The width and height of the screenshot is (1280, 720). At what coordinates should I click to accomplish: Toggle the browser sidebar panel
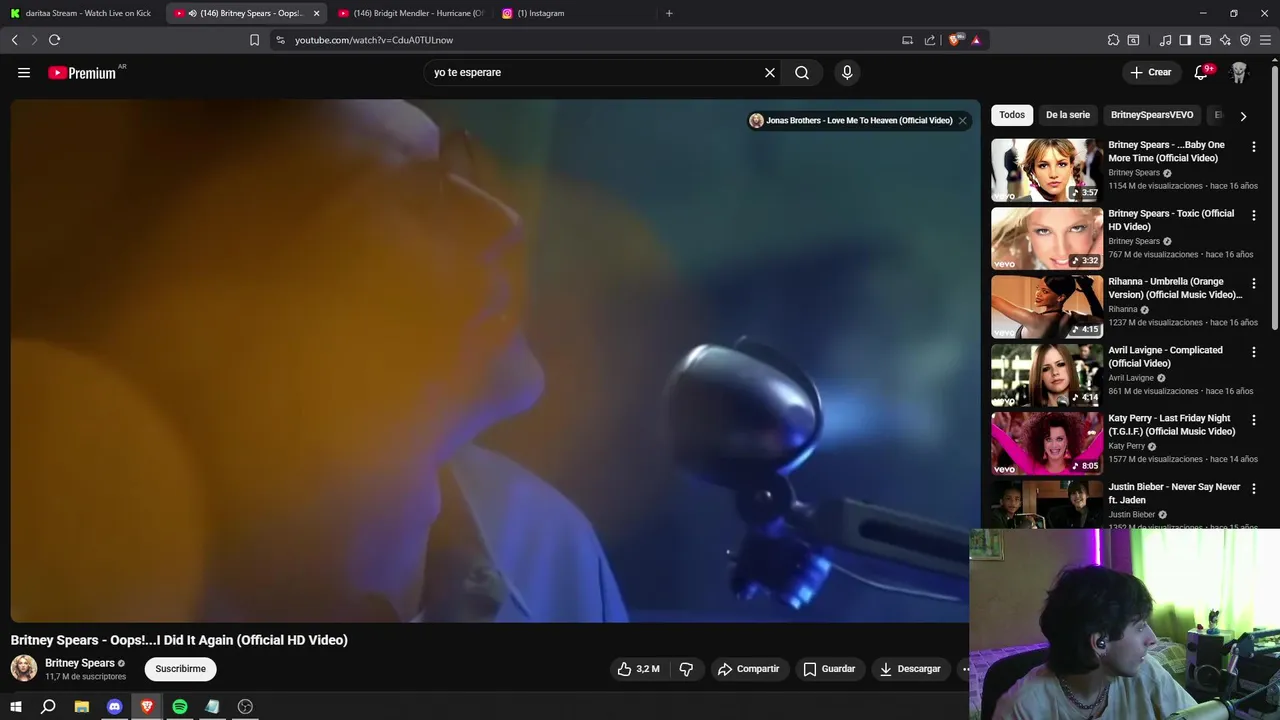point(1185,40)
